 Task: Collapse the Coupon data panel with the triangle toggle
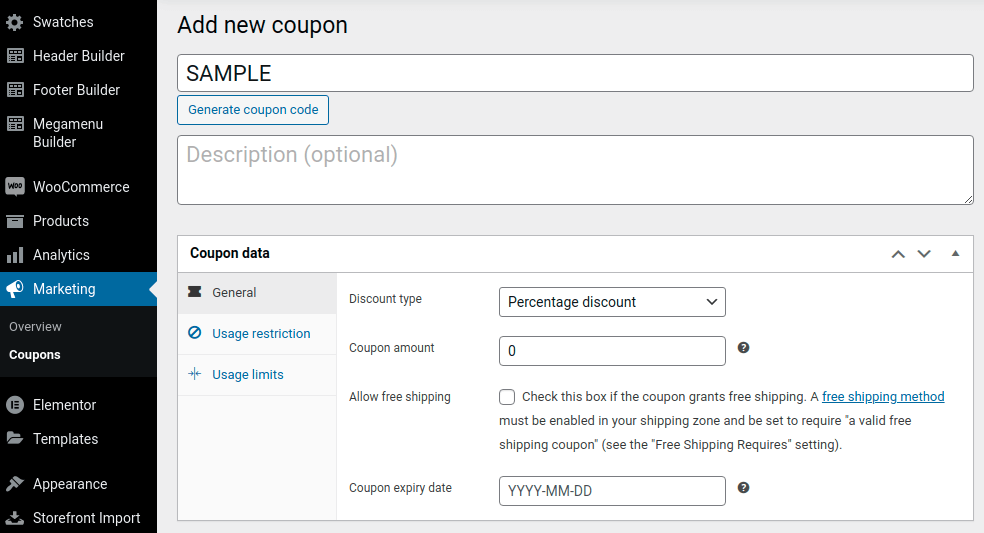(x=955, y=254)
